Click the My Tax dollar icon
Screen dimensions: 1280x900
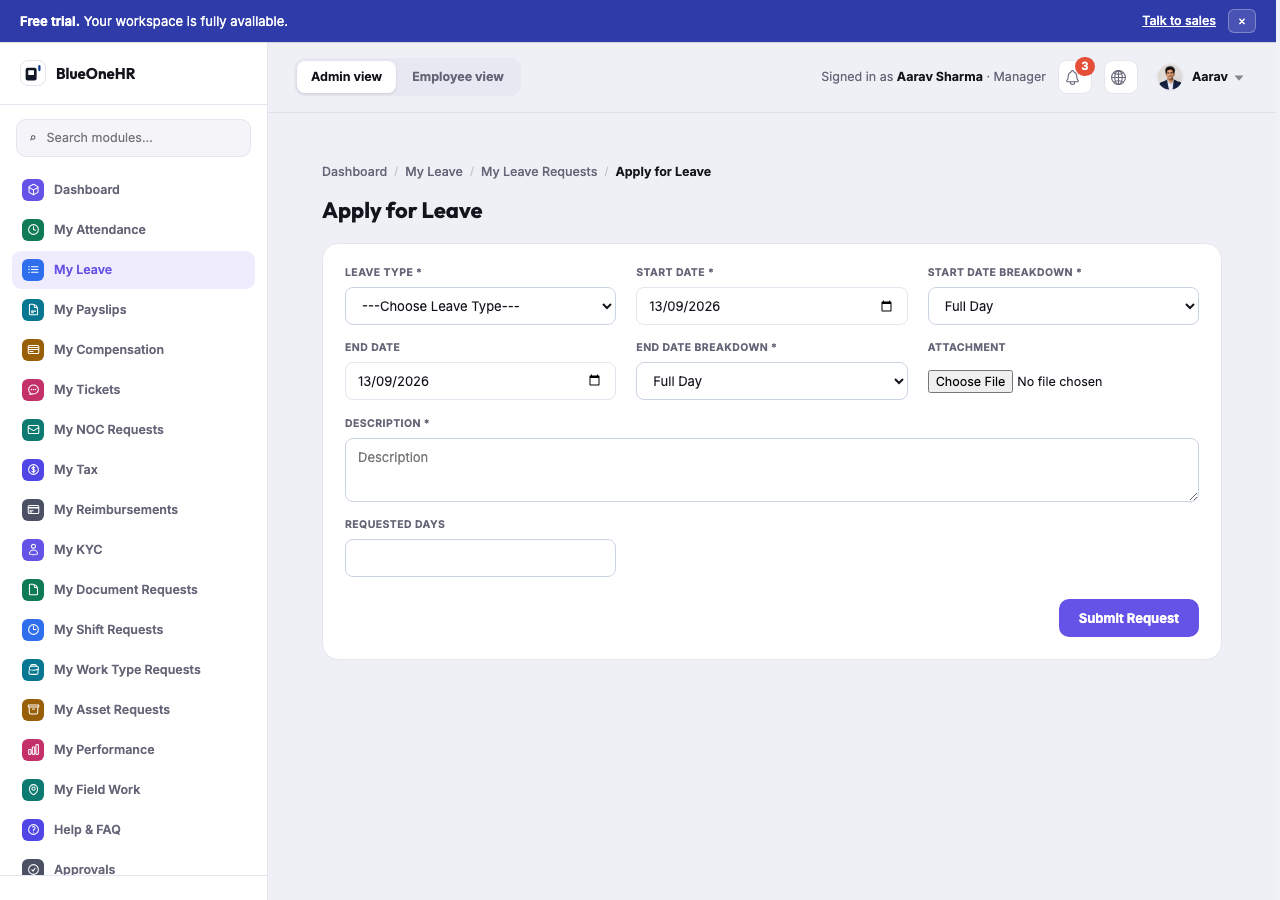tap(33, 470)
